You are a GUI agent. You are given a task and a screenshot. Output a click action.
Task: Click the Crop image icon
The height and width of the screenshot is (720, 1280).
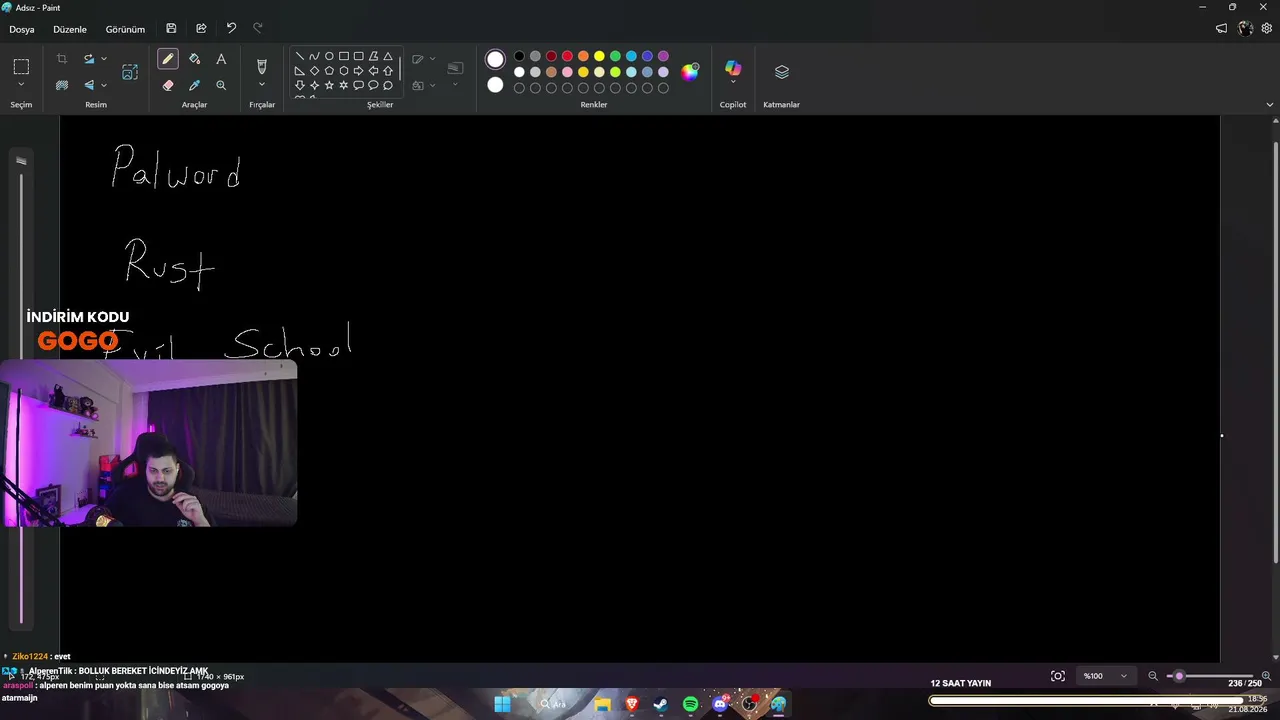coord(62,59)
